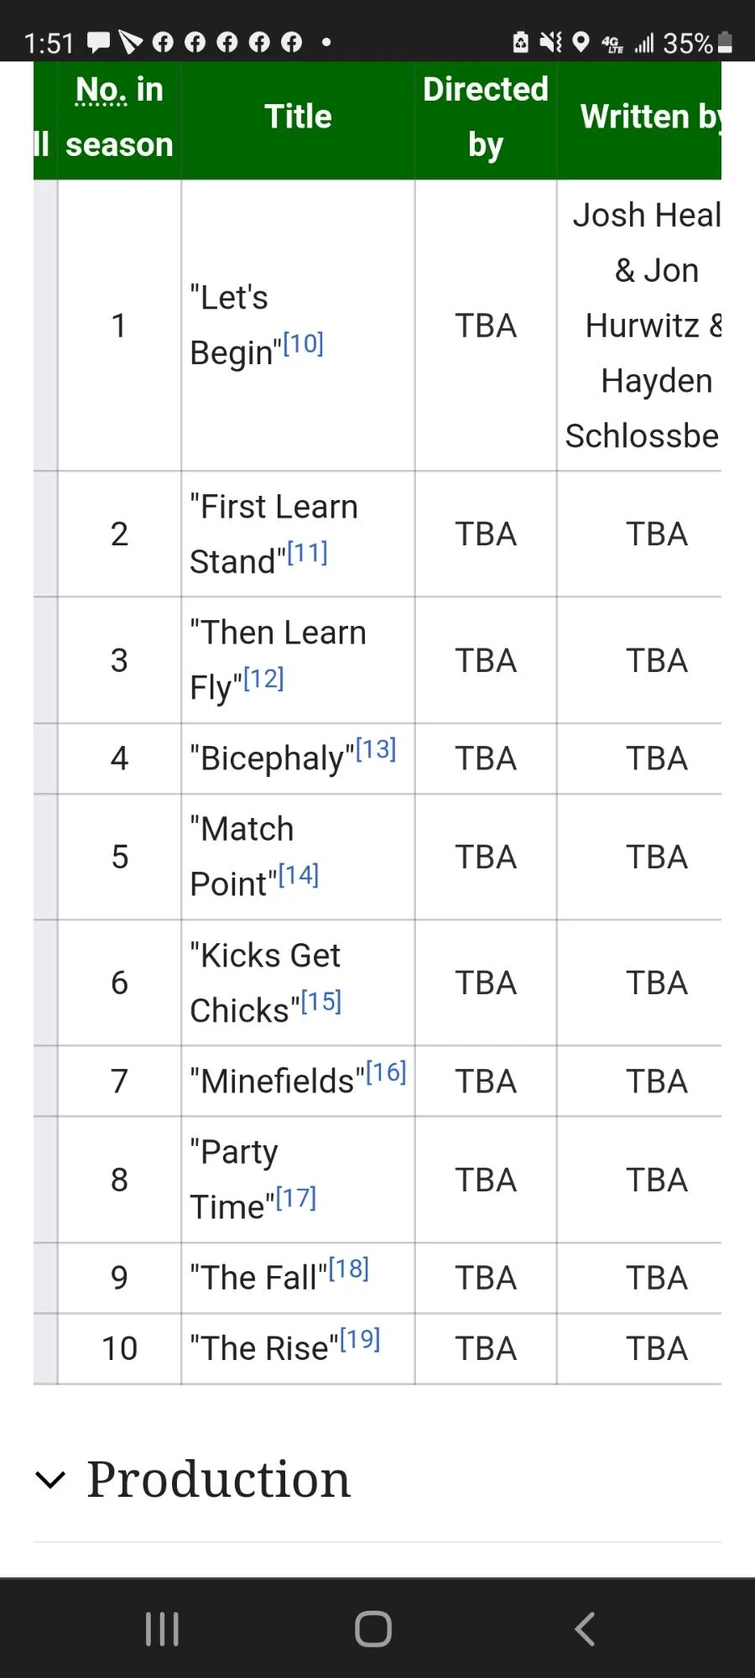Tap the 4G LTE network indicator
Viewport: 755px width, 1678px height.
(612, 42)
